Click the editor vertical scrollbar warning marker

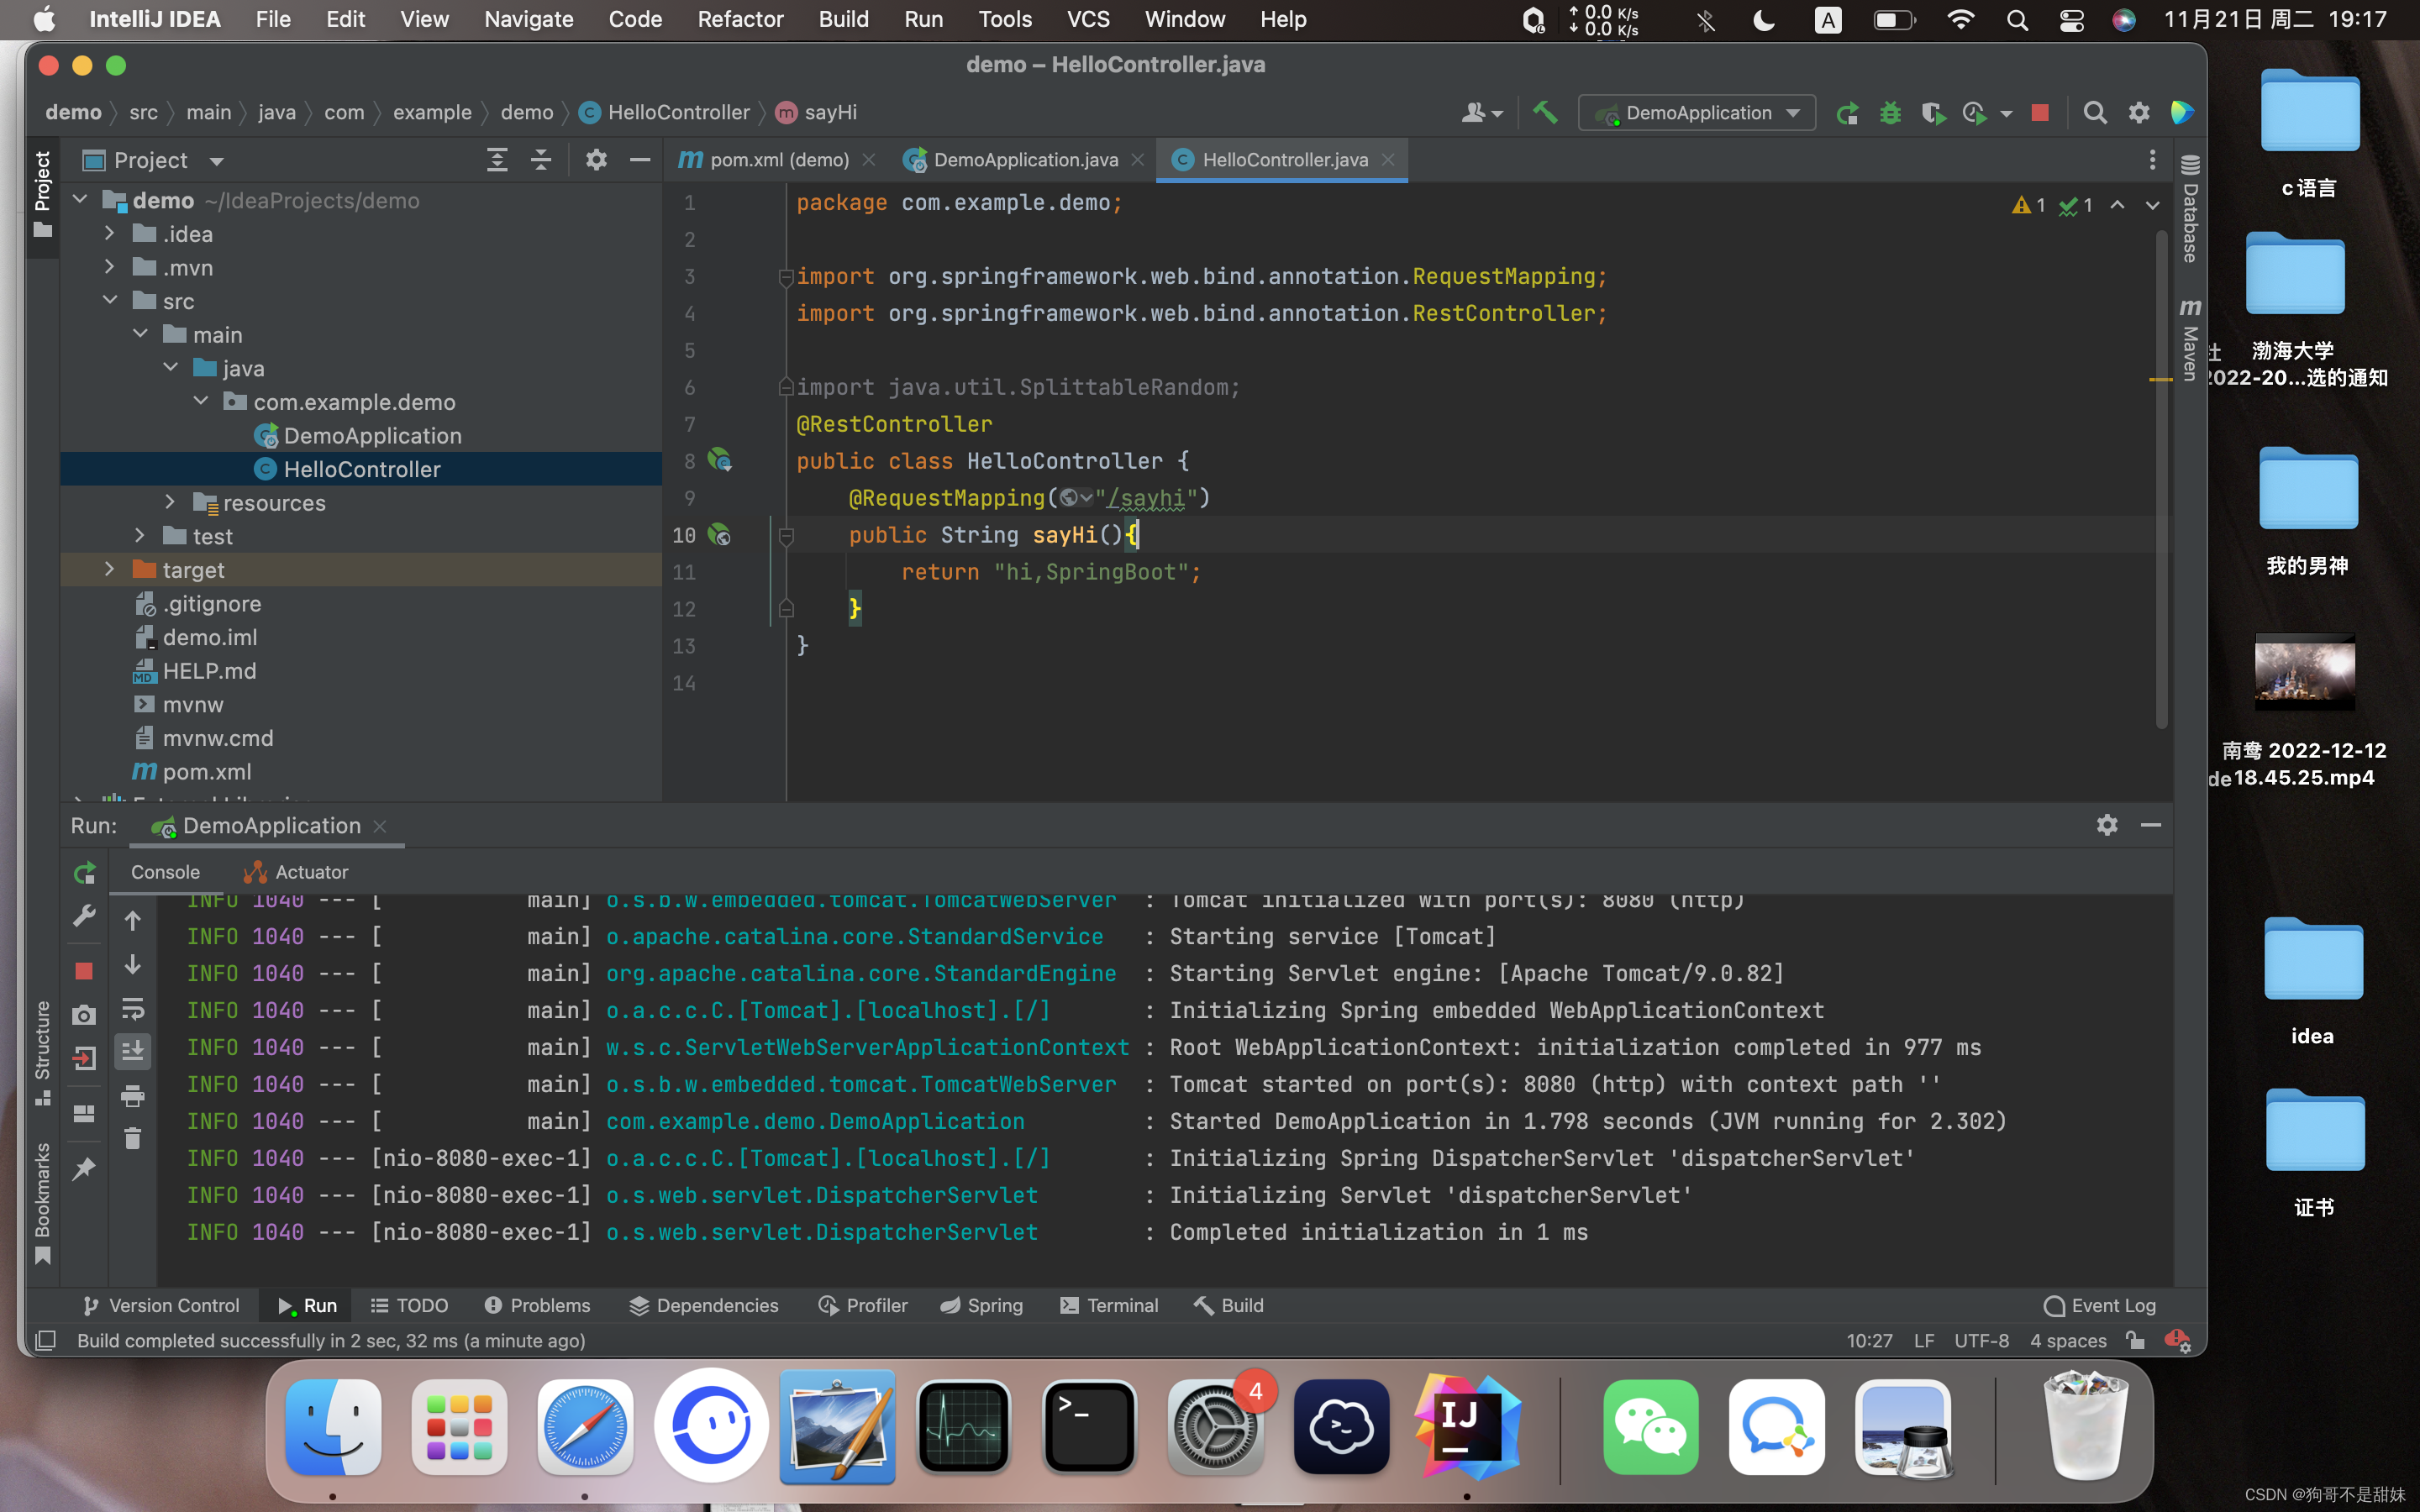pyautogui.click(x=2160, y=380)
